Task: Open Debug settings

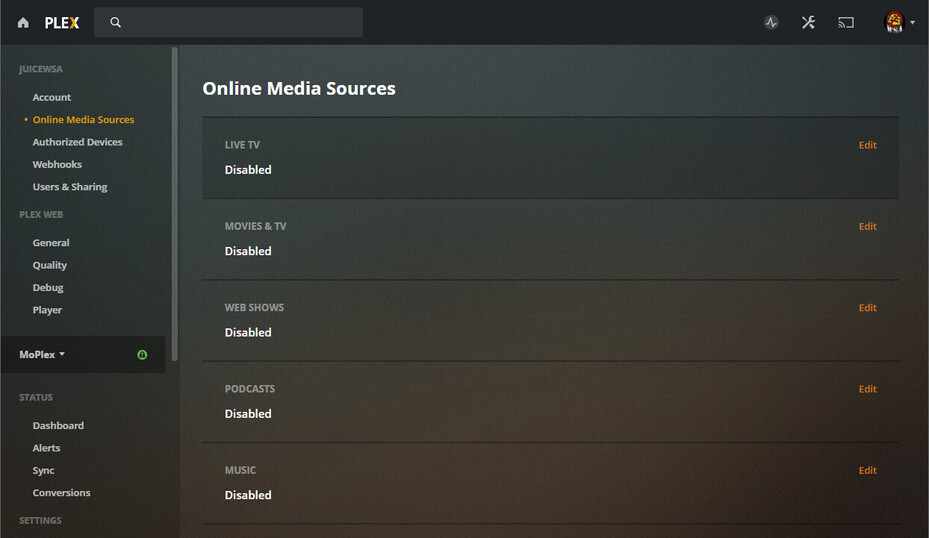Action: tap(48, 287)
